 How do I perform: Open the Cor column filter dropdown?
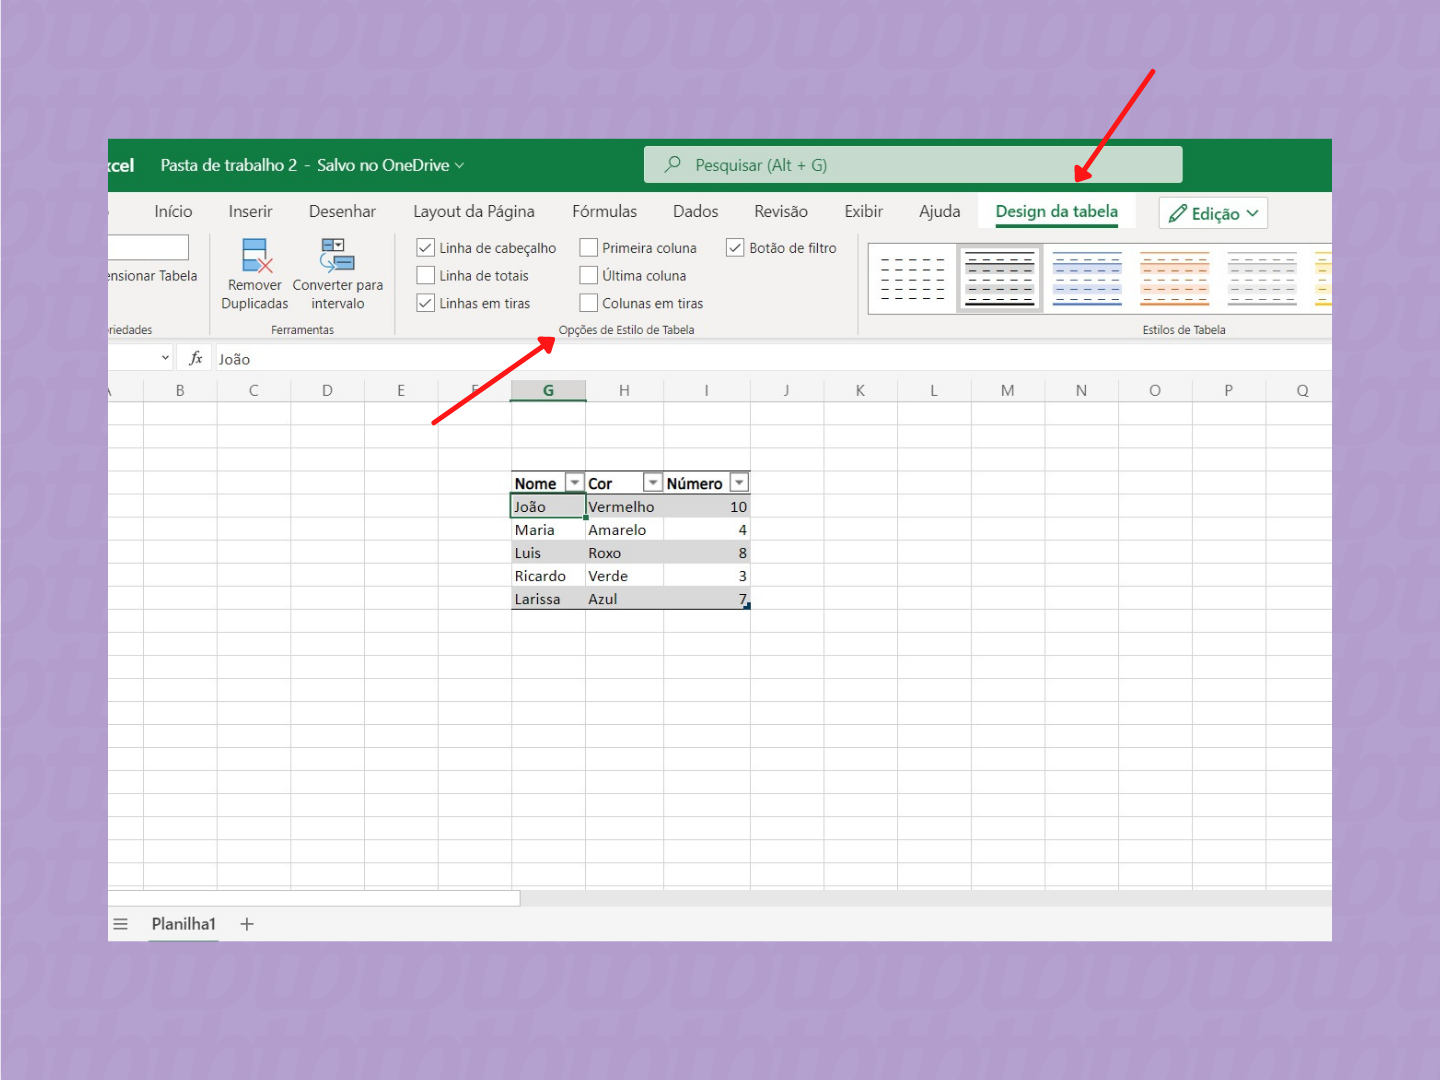click(x=652, y=483)
